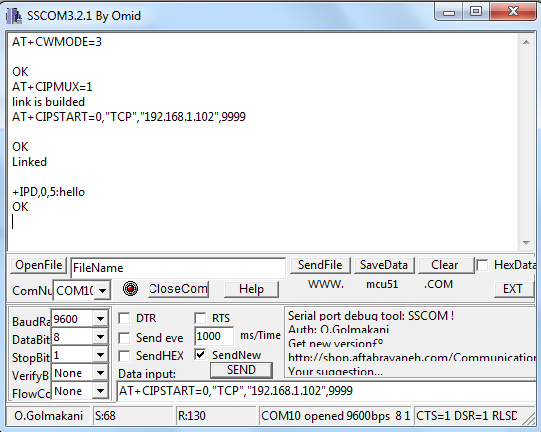Click the Data input command text field
Viewport: 541px width, 432px height.
pyautogui.click(x=326, y=391)
